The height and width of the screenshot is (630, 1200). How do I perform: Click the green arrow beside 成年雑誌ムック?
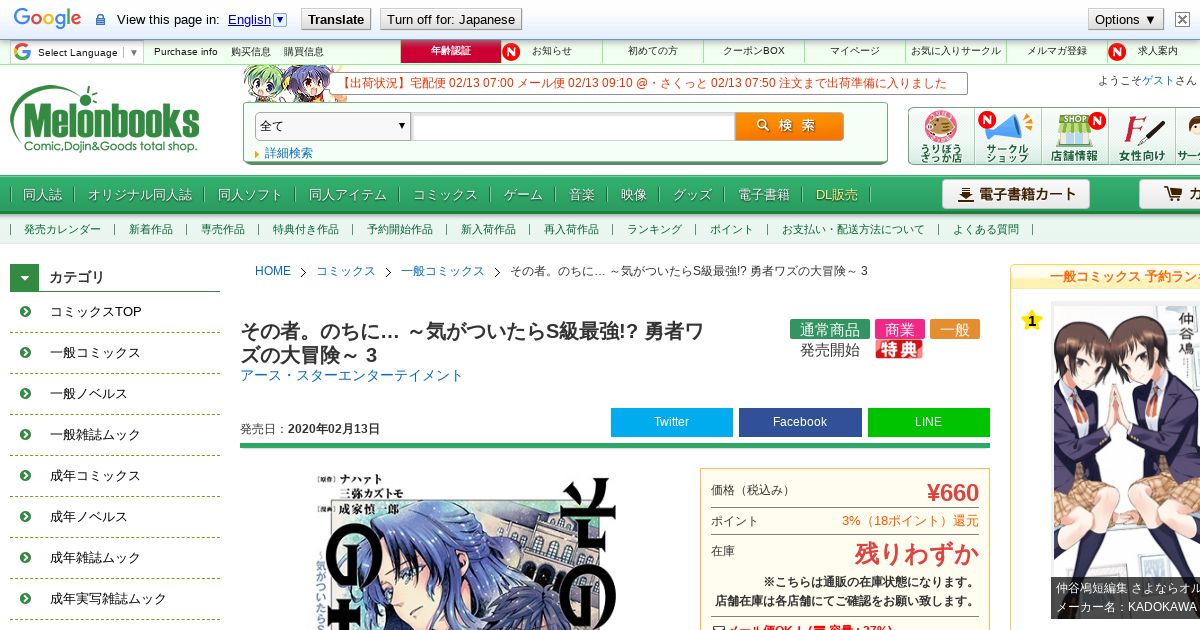click(25, 558)
